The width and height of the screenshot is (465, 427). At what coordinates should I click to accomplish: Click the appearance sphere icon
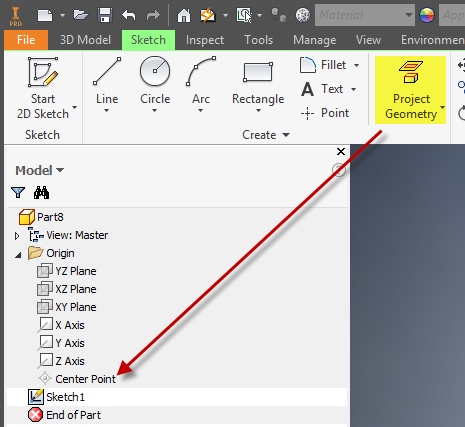(x=303, y=15)
